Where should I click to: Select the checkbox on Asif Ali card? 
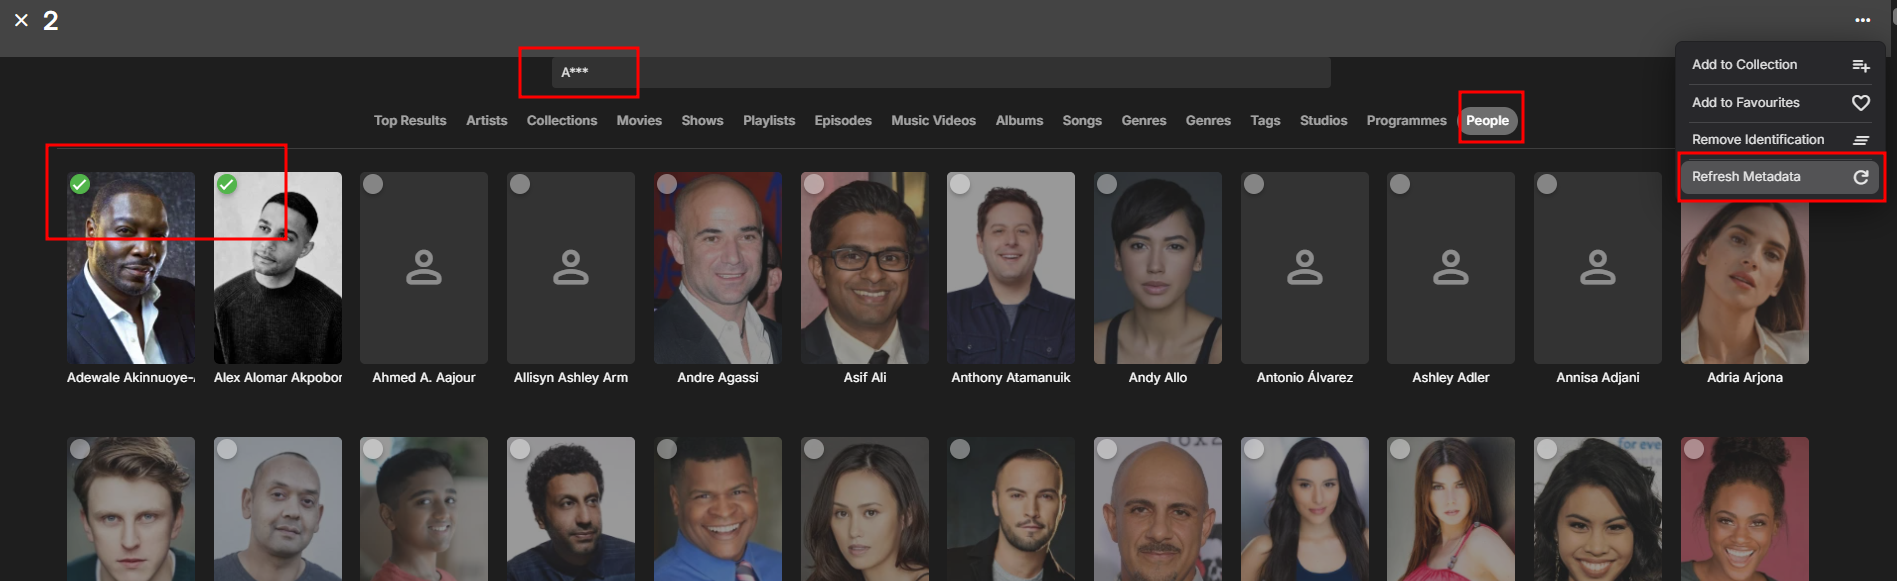(814, 184)
